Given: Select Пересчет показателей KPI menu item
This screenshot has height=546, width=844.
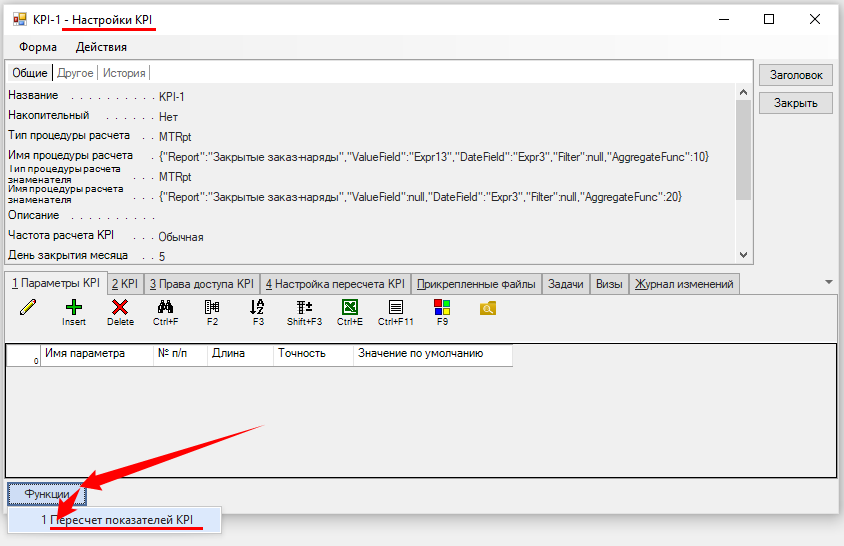Looking at the screenshot, I should point(117,520).
